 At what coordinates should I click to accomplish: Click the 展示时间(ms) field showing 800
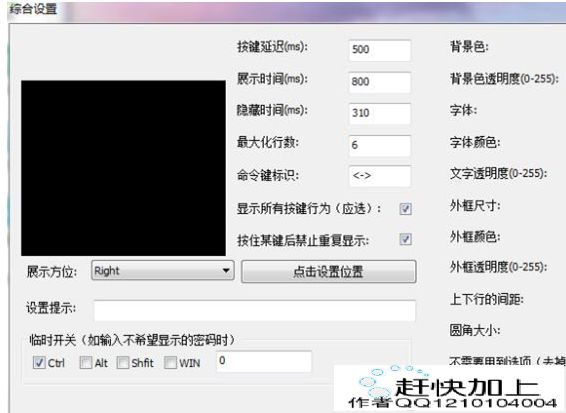point(380,82)
